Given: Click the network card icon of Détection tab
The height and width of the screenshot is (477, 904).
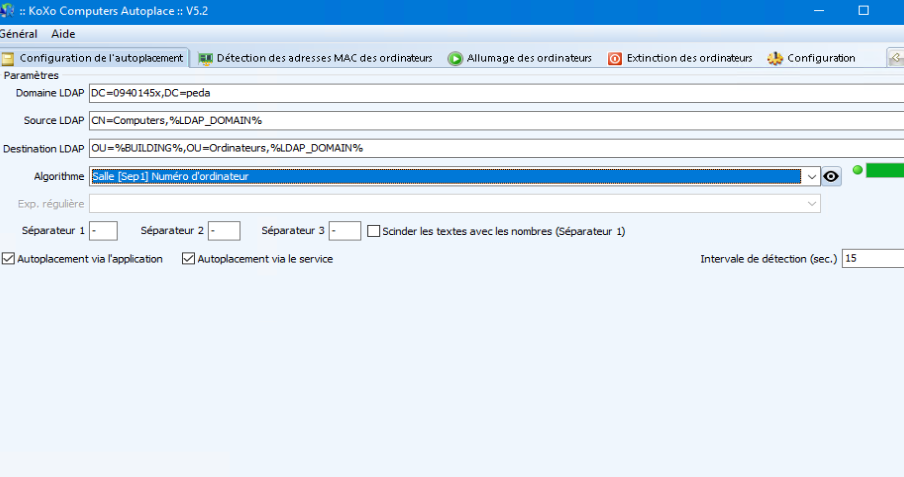Looking at the screenshot, I should pyautogui.click(x=205, y=59).
